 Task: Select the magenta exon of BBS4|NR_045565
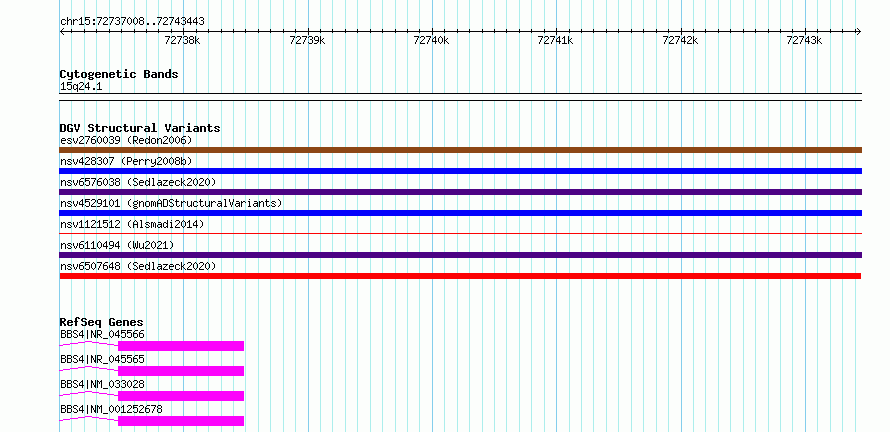pyautogui.click(x=180, y=371)
